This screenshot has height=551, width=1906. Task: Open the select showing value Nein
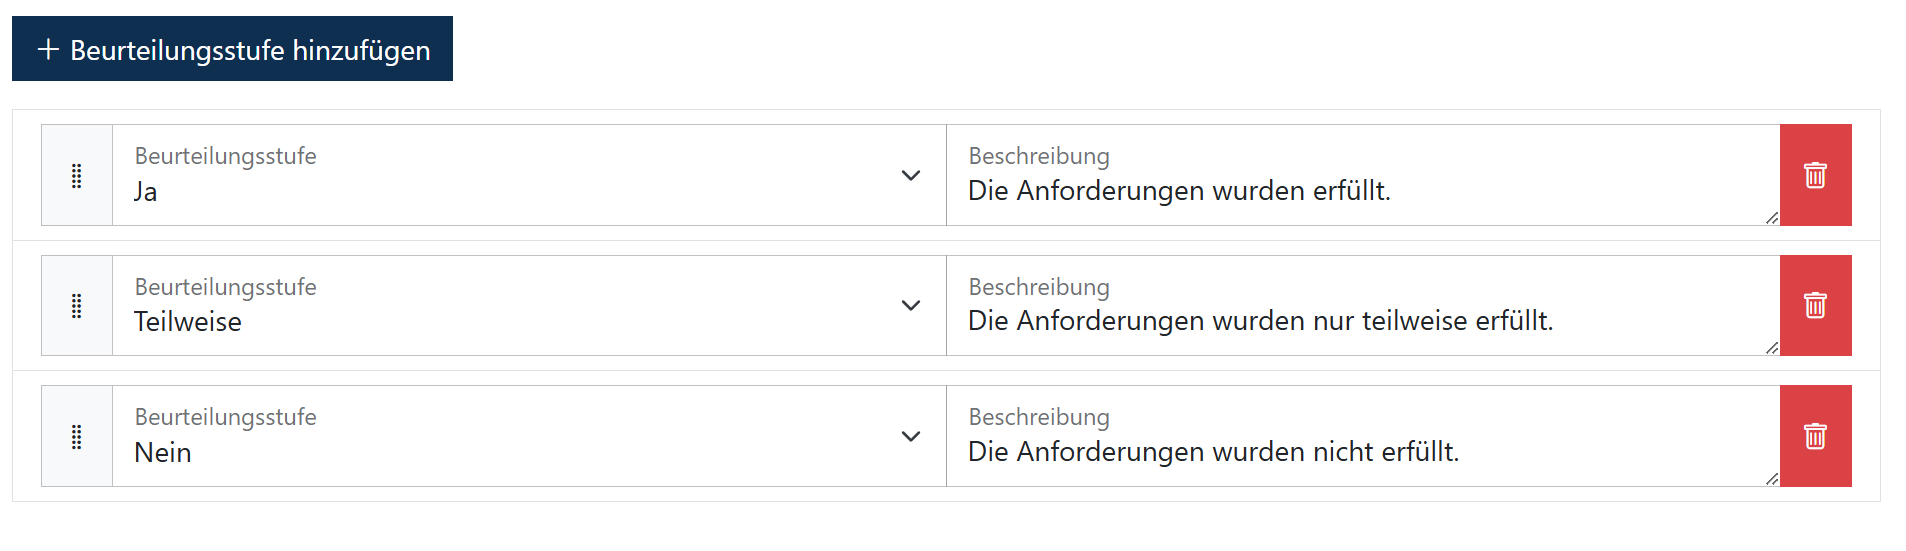click(529, 436)
